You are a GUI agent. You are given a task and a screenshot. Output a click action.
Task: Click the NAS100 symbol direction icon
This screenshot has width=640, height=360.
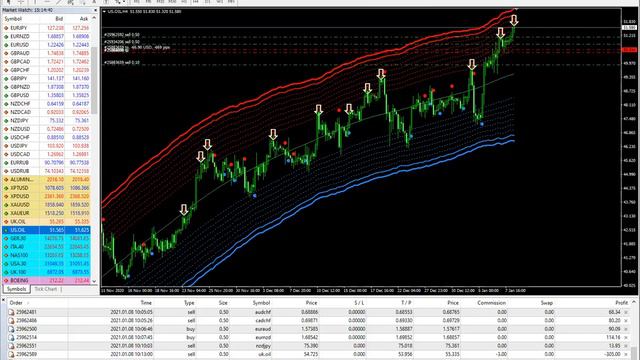(6, 256)
